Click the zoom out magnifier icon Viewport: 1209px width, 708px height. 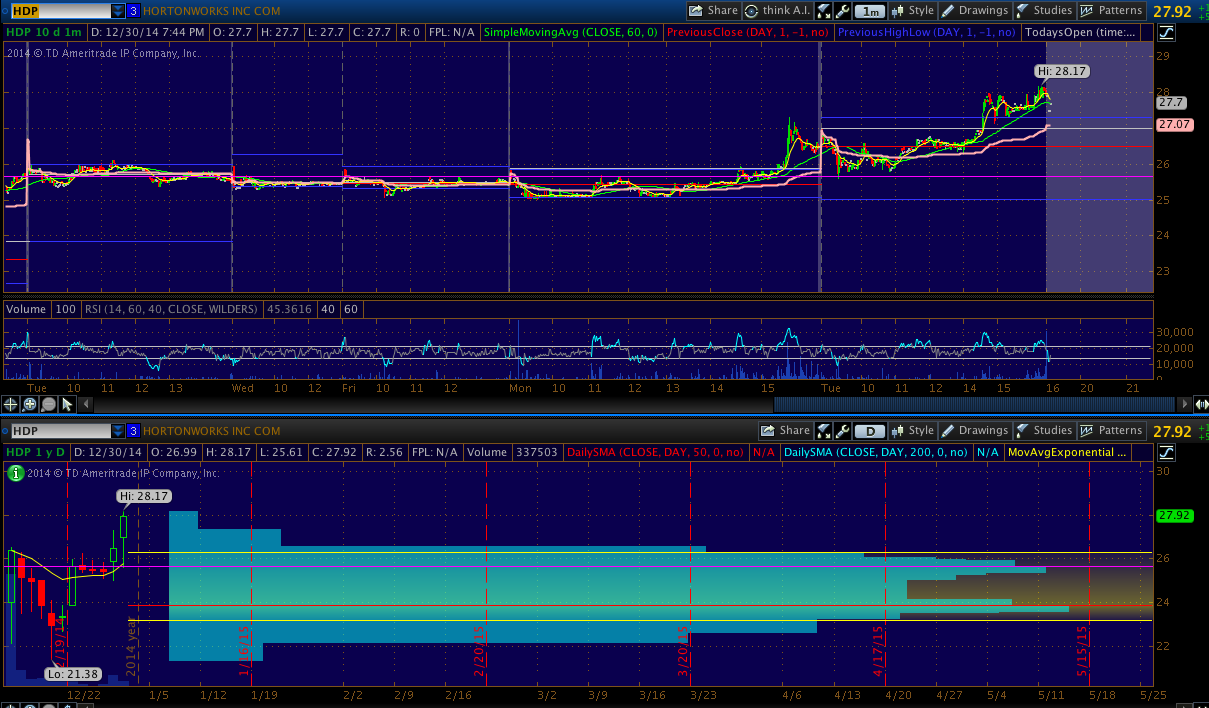[49, 404]
